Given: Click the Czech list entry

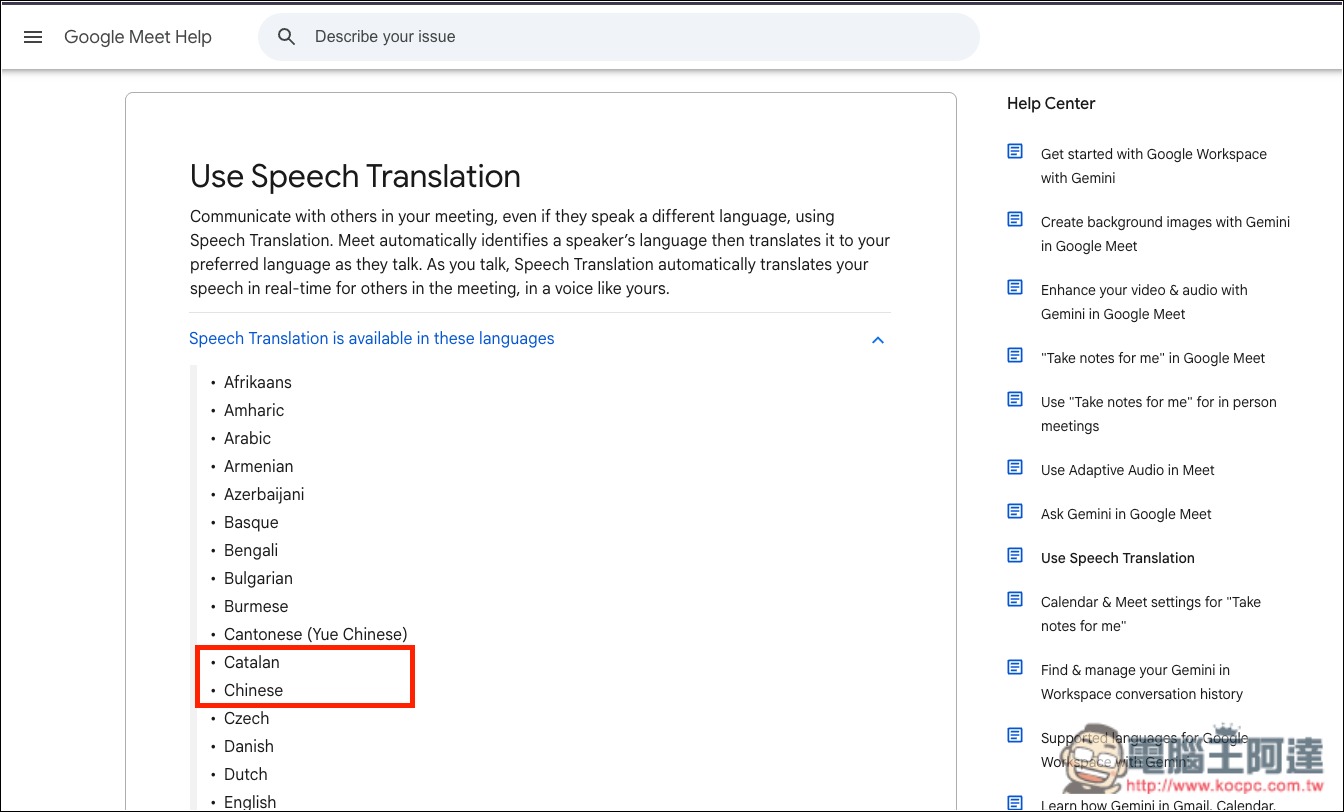Looking at the screenshot, I should click(247, 718).
